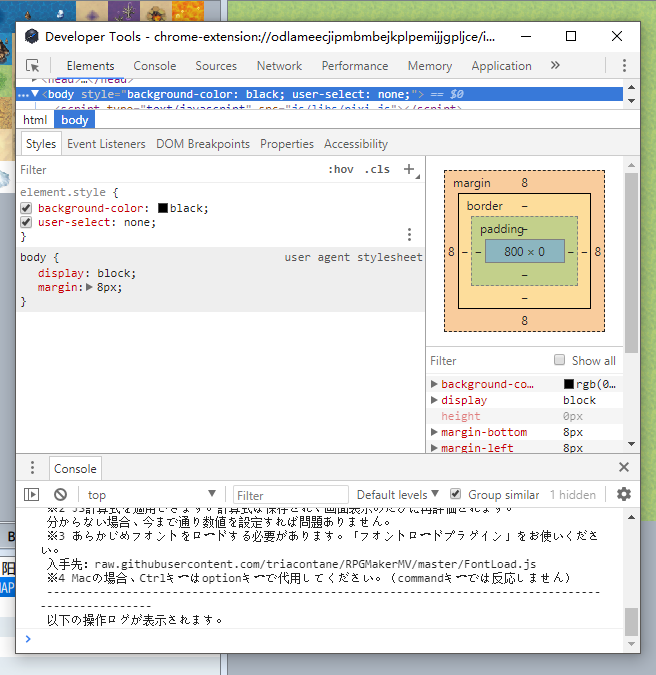Clear the console output
656x675 pixels.
pyautogui.click(x=60, y=494)
